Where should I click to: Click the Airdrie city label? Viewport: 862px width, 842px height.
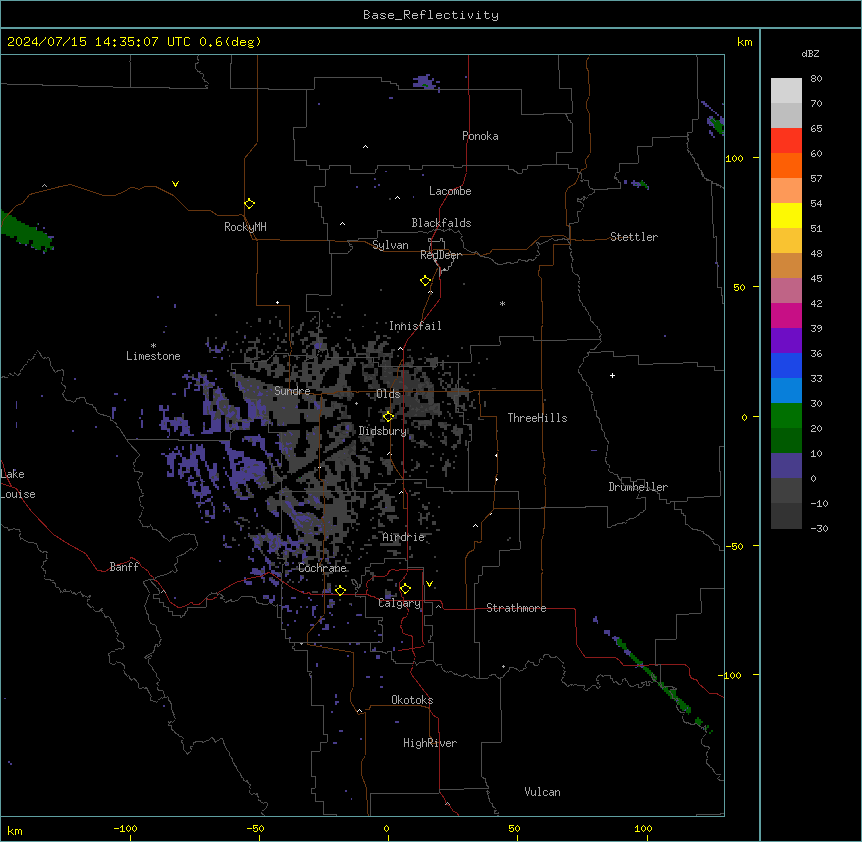coord(403,537)
